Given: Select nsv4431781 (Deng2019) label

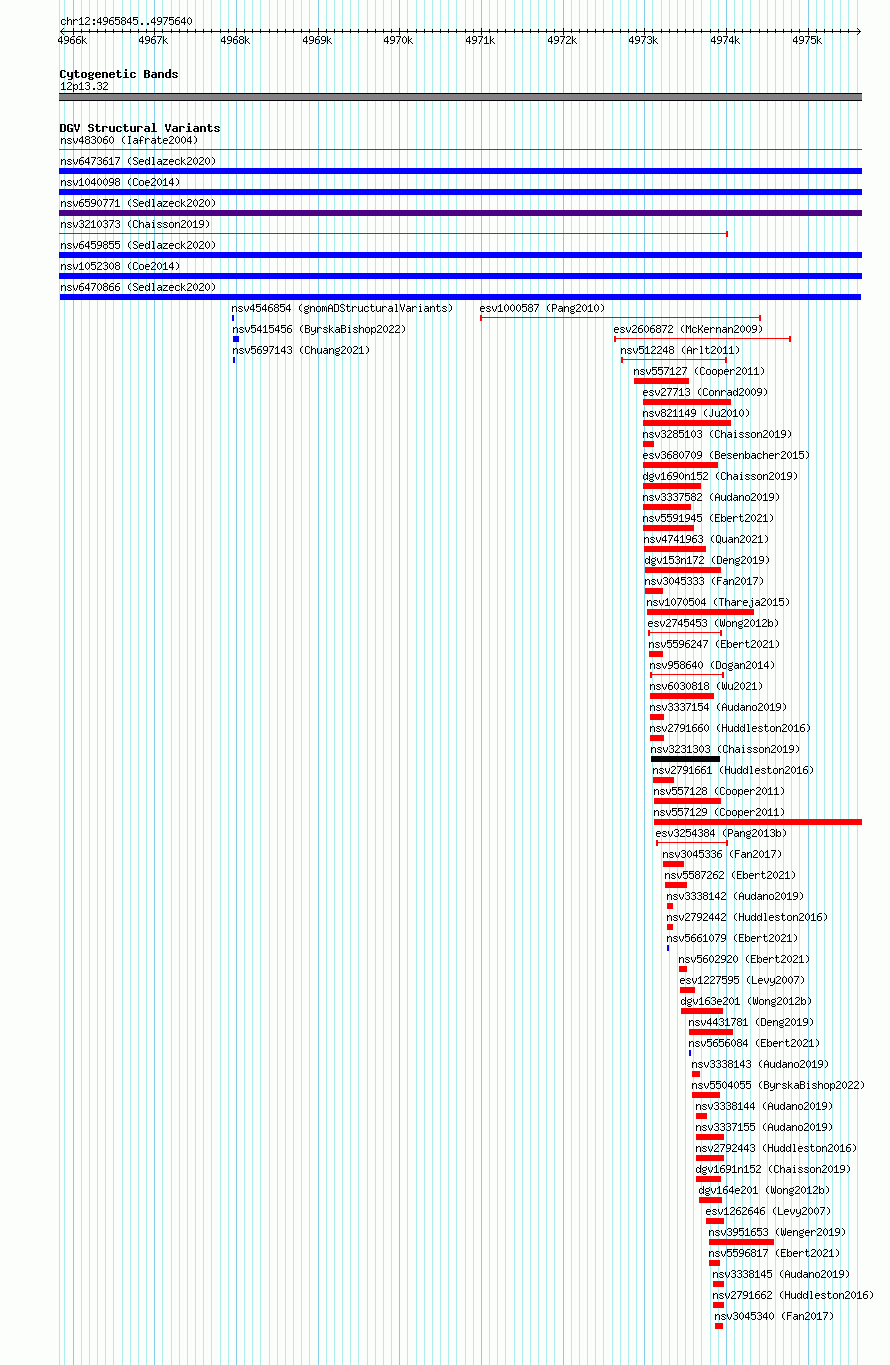Looking at the screenshot, I should 751,1022.
